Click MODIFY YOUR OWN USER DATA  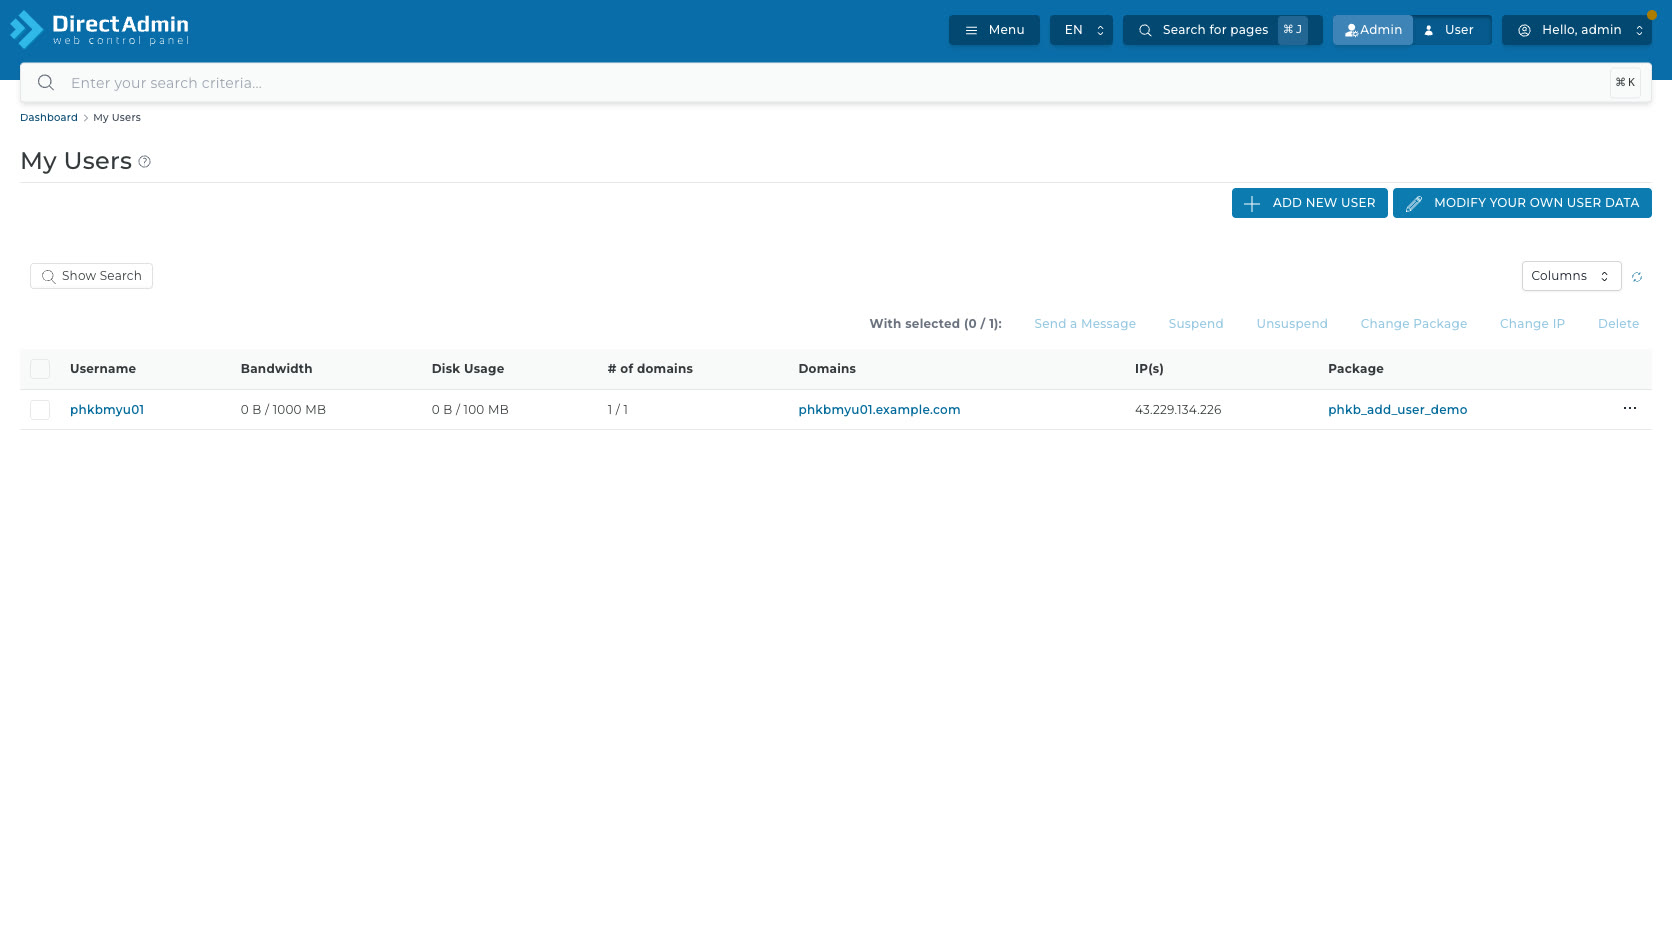click(1522, 203)
